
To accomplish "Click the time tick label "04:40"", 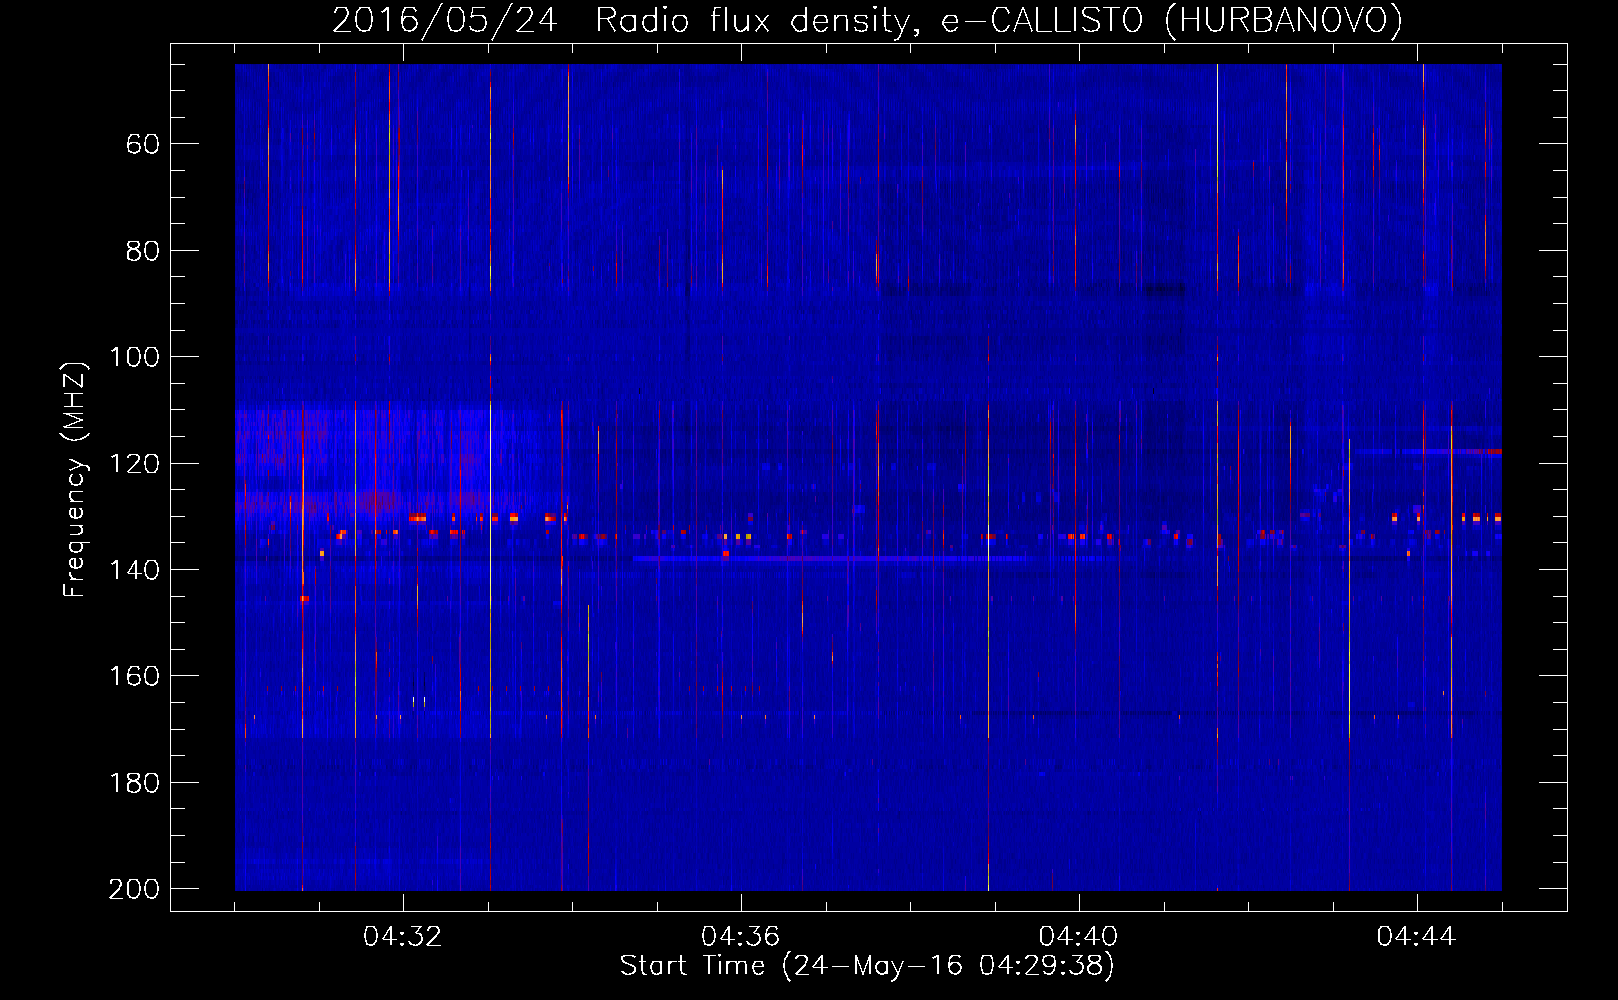I will [x=1079, y=937].
